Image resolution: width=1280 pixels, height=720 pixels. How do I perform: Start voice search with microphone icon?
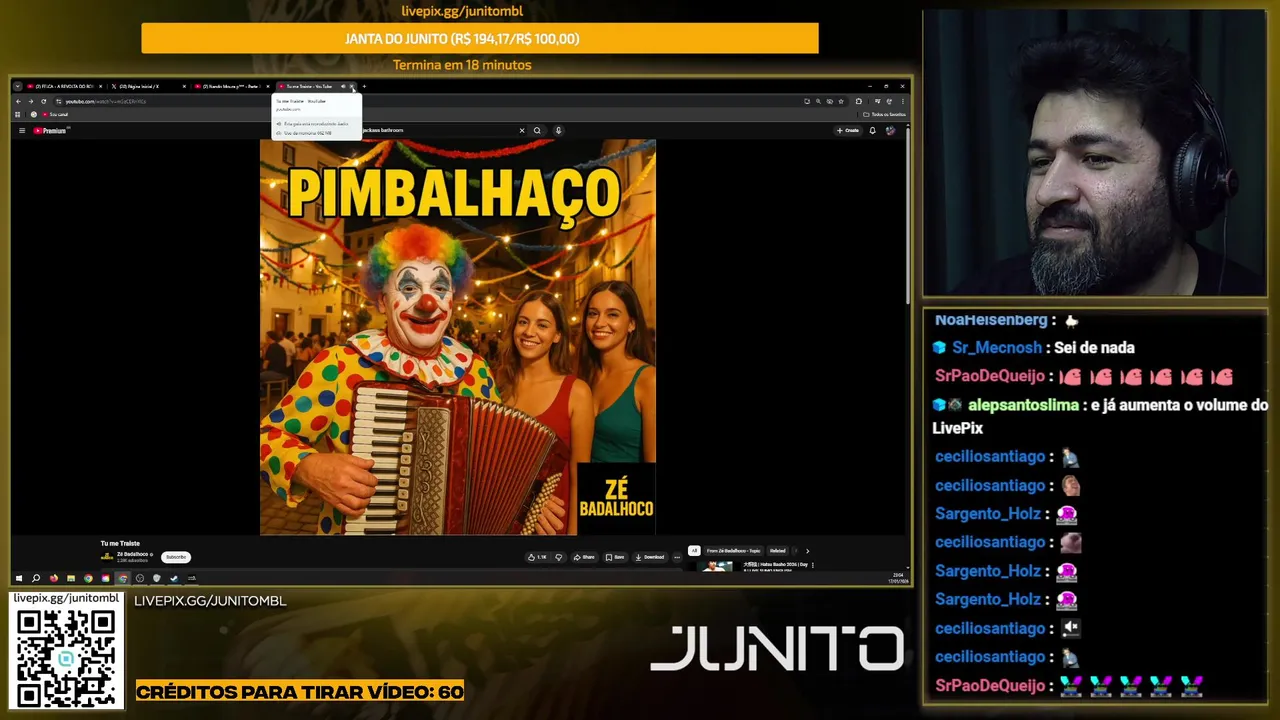coord(558,130)
